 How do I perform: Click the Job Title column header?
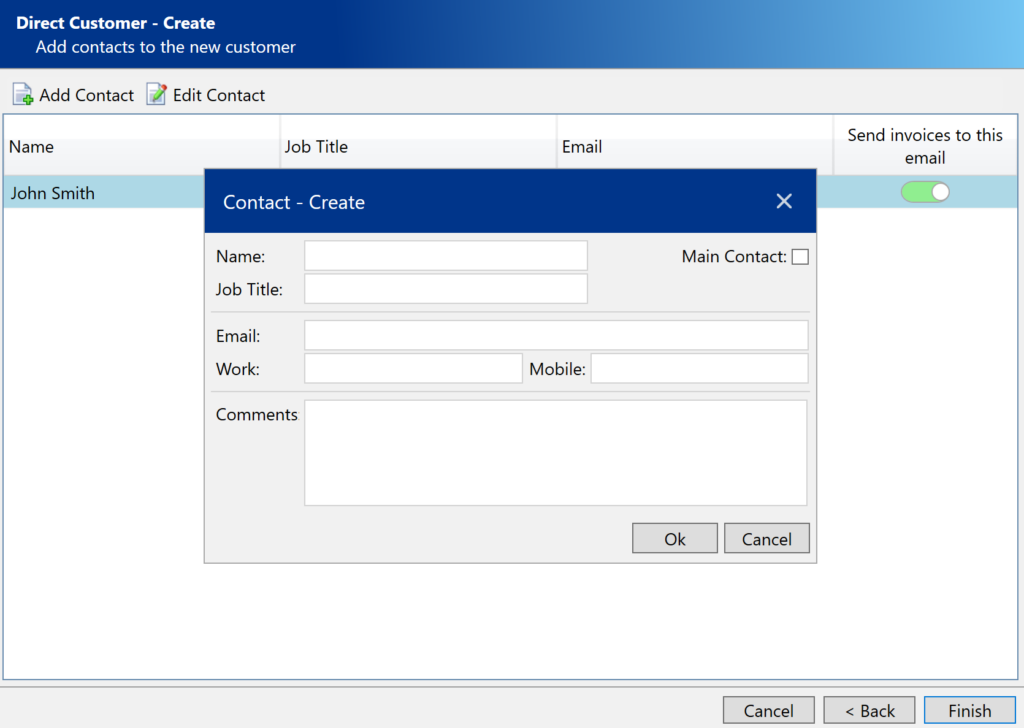417,146
